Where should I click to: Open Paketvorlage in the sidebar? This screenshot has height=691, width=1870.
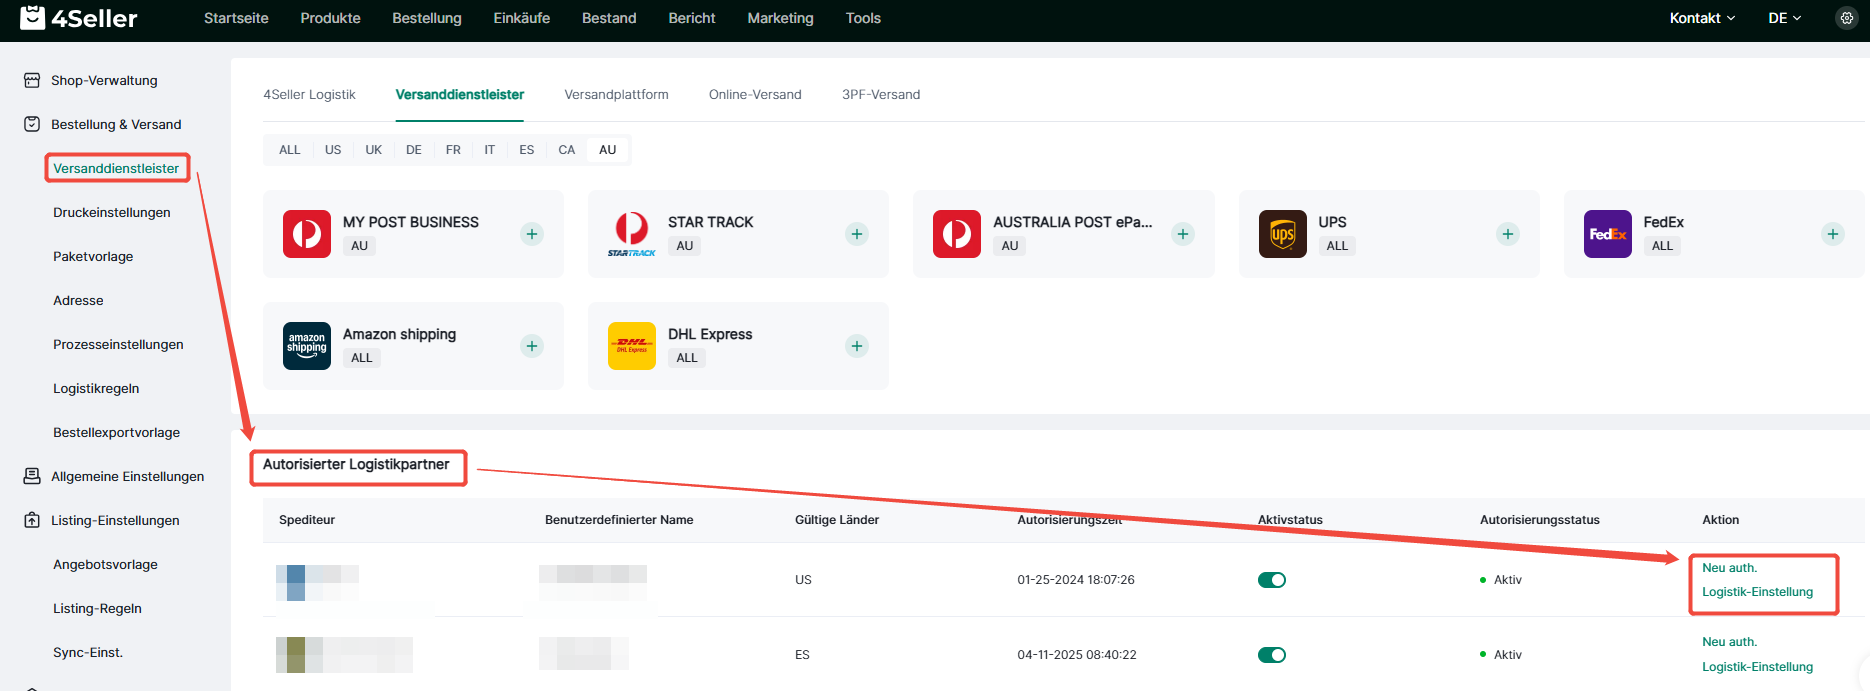pos(93,256)
